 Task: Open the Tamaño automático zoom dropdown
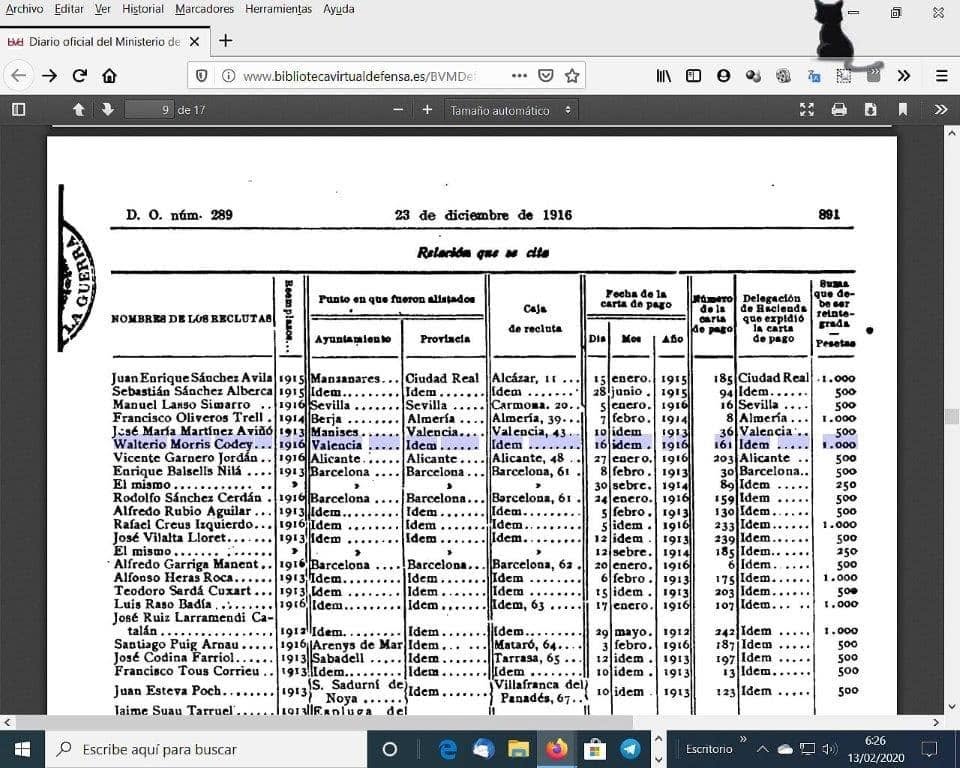pyautogui.click(x=511, y=110)
